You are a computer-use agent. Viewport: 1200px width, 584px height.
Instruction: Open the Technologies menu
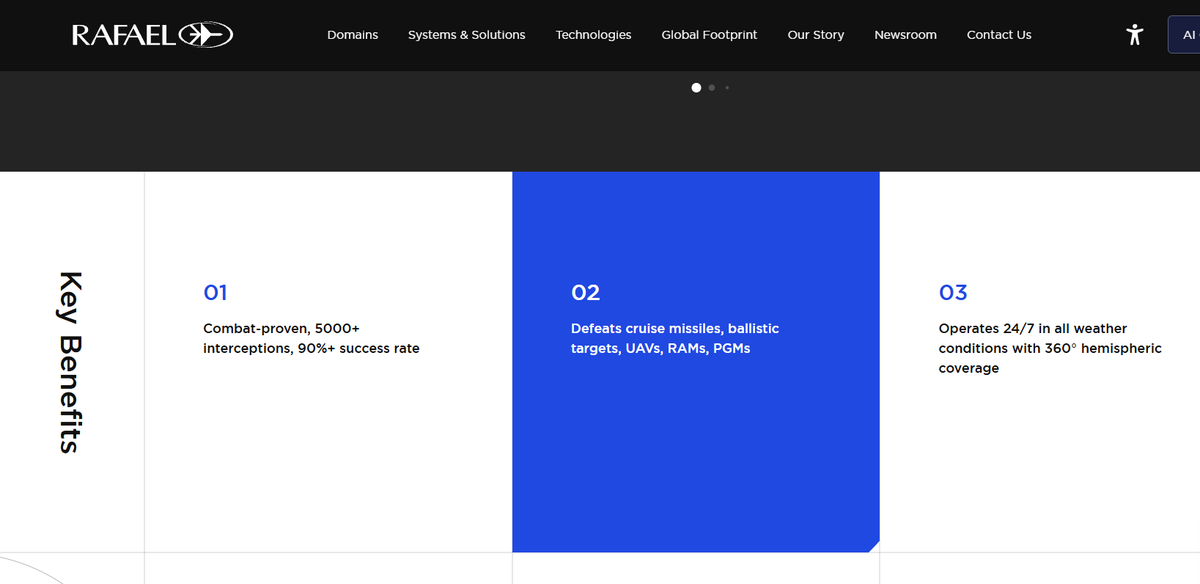click(594, 35)
